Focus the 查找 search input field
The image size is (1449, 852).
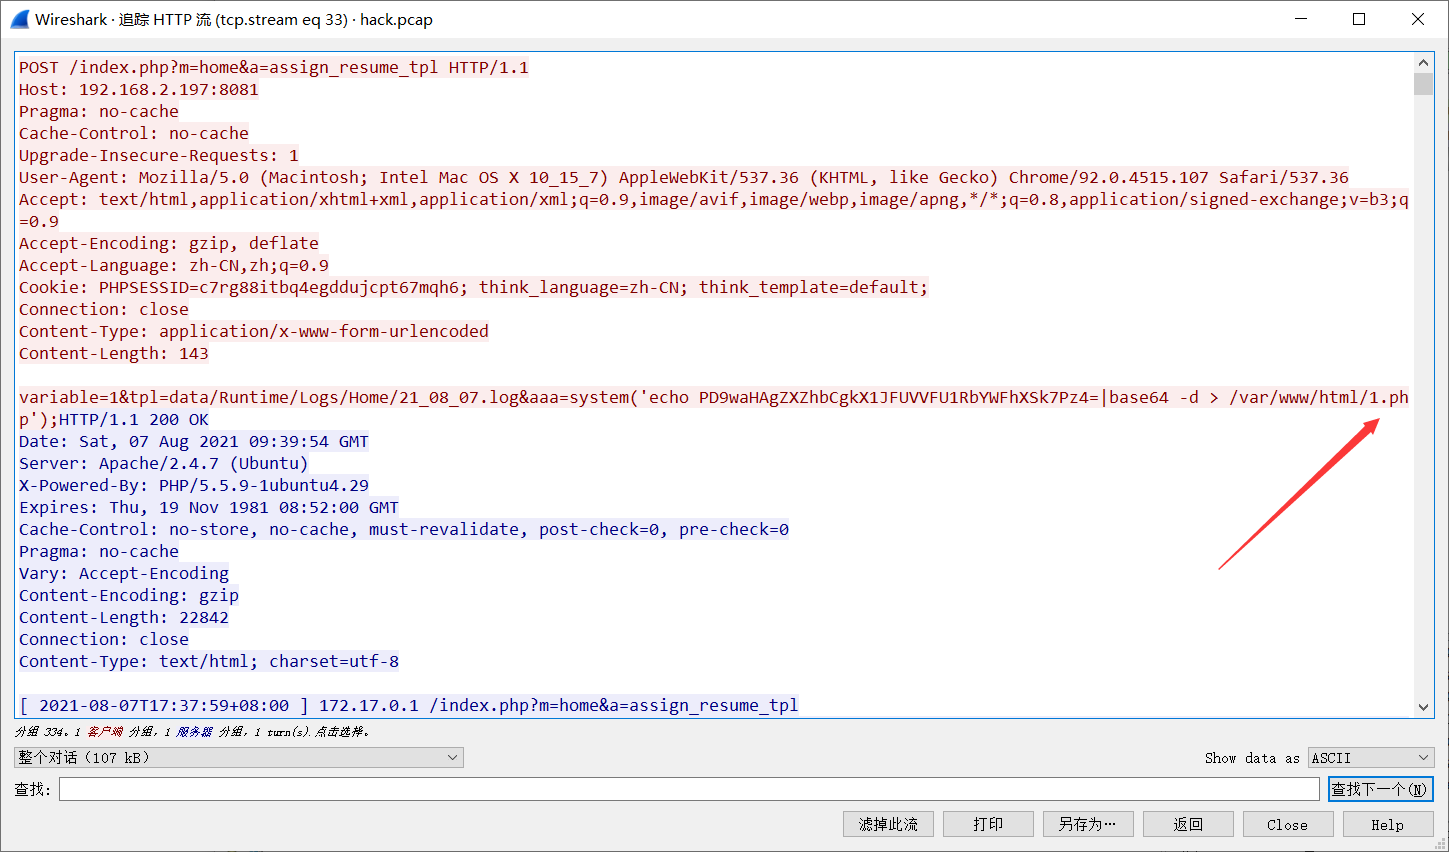689,789
